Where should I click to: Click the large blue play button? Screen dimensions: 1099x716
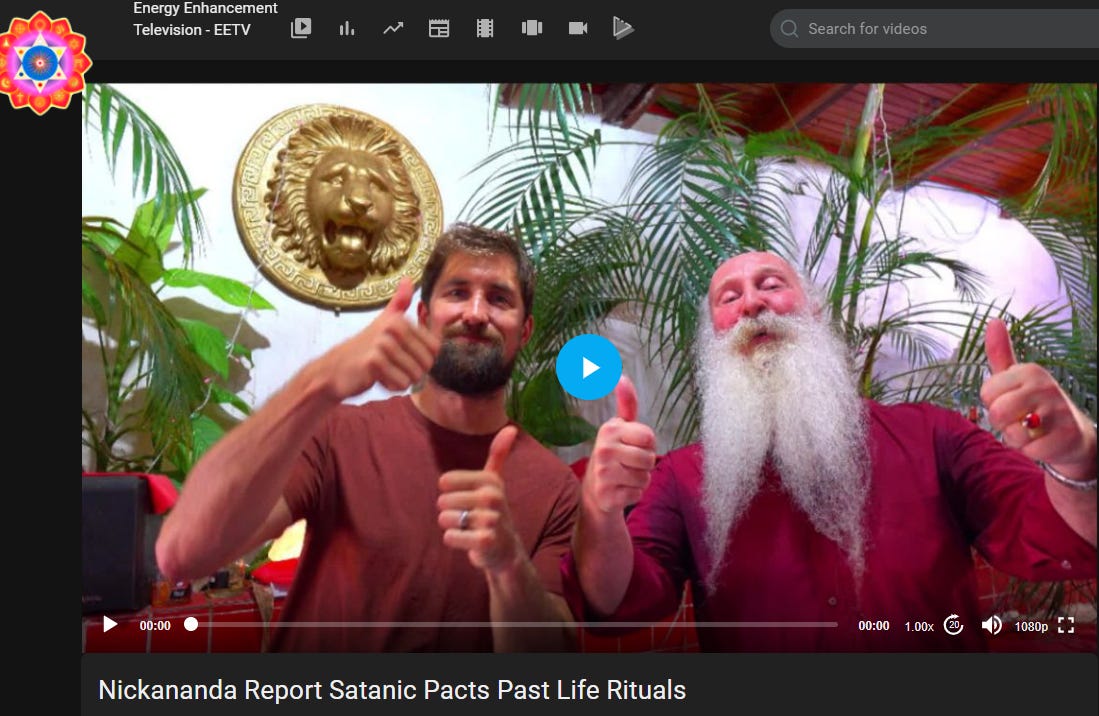(589, 367)
